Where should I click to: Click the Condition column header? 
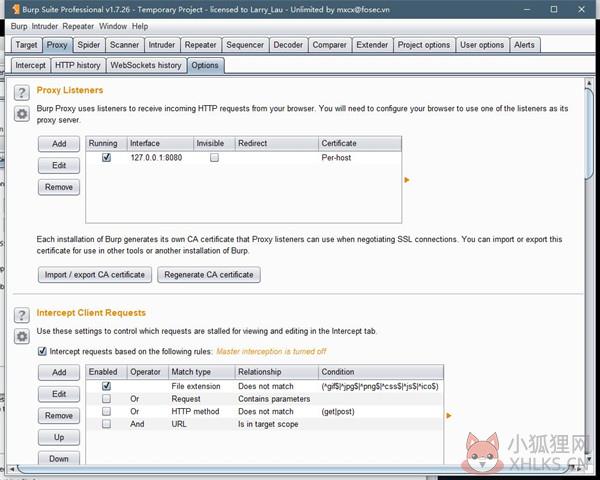click(381, 372)
